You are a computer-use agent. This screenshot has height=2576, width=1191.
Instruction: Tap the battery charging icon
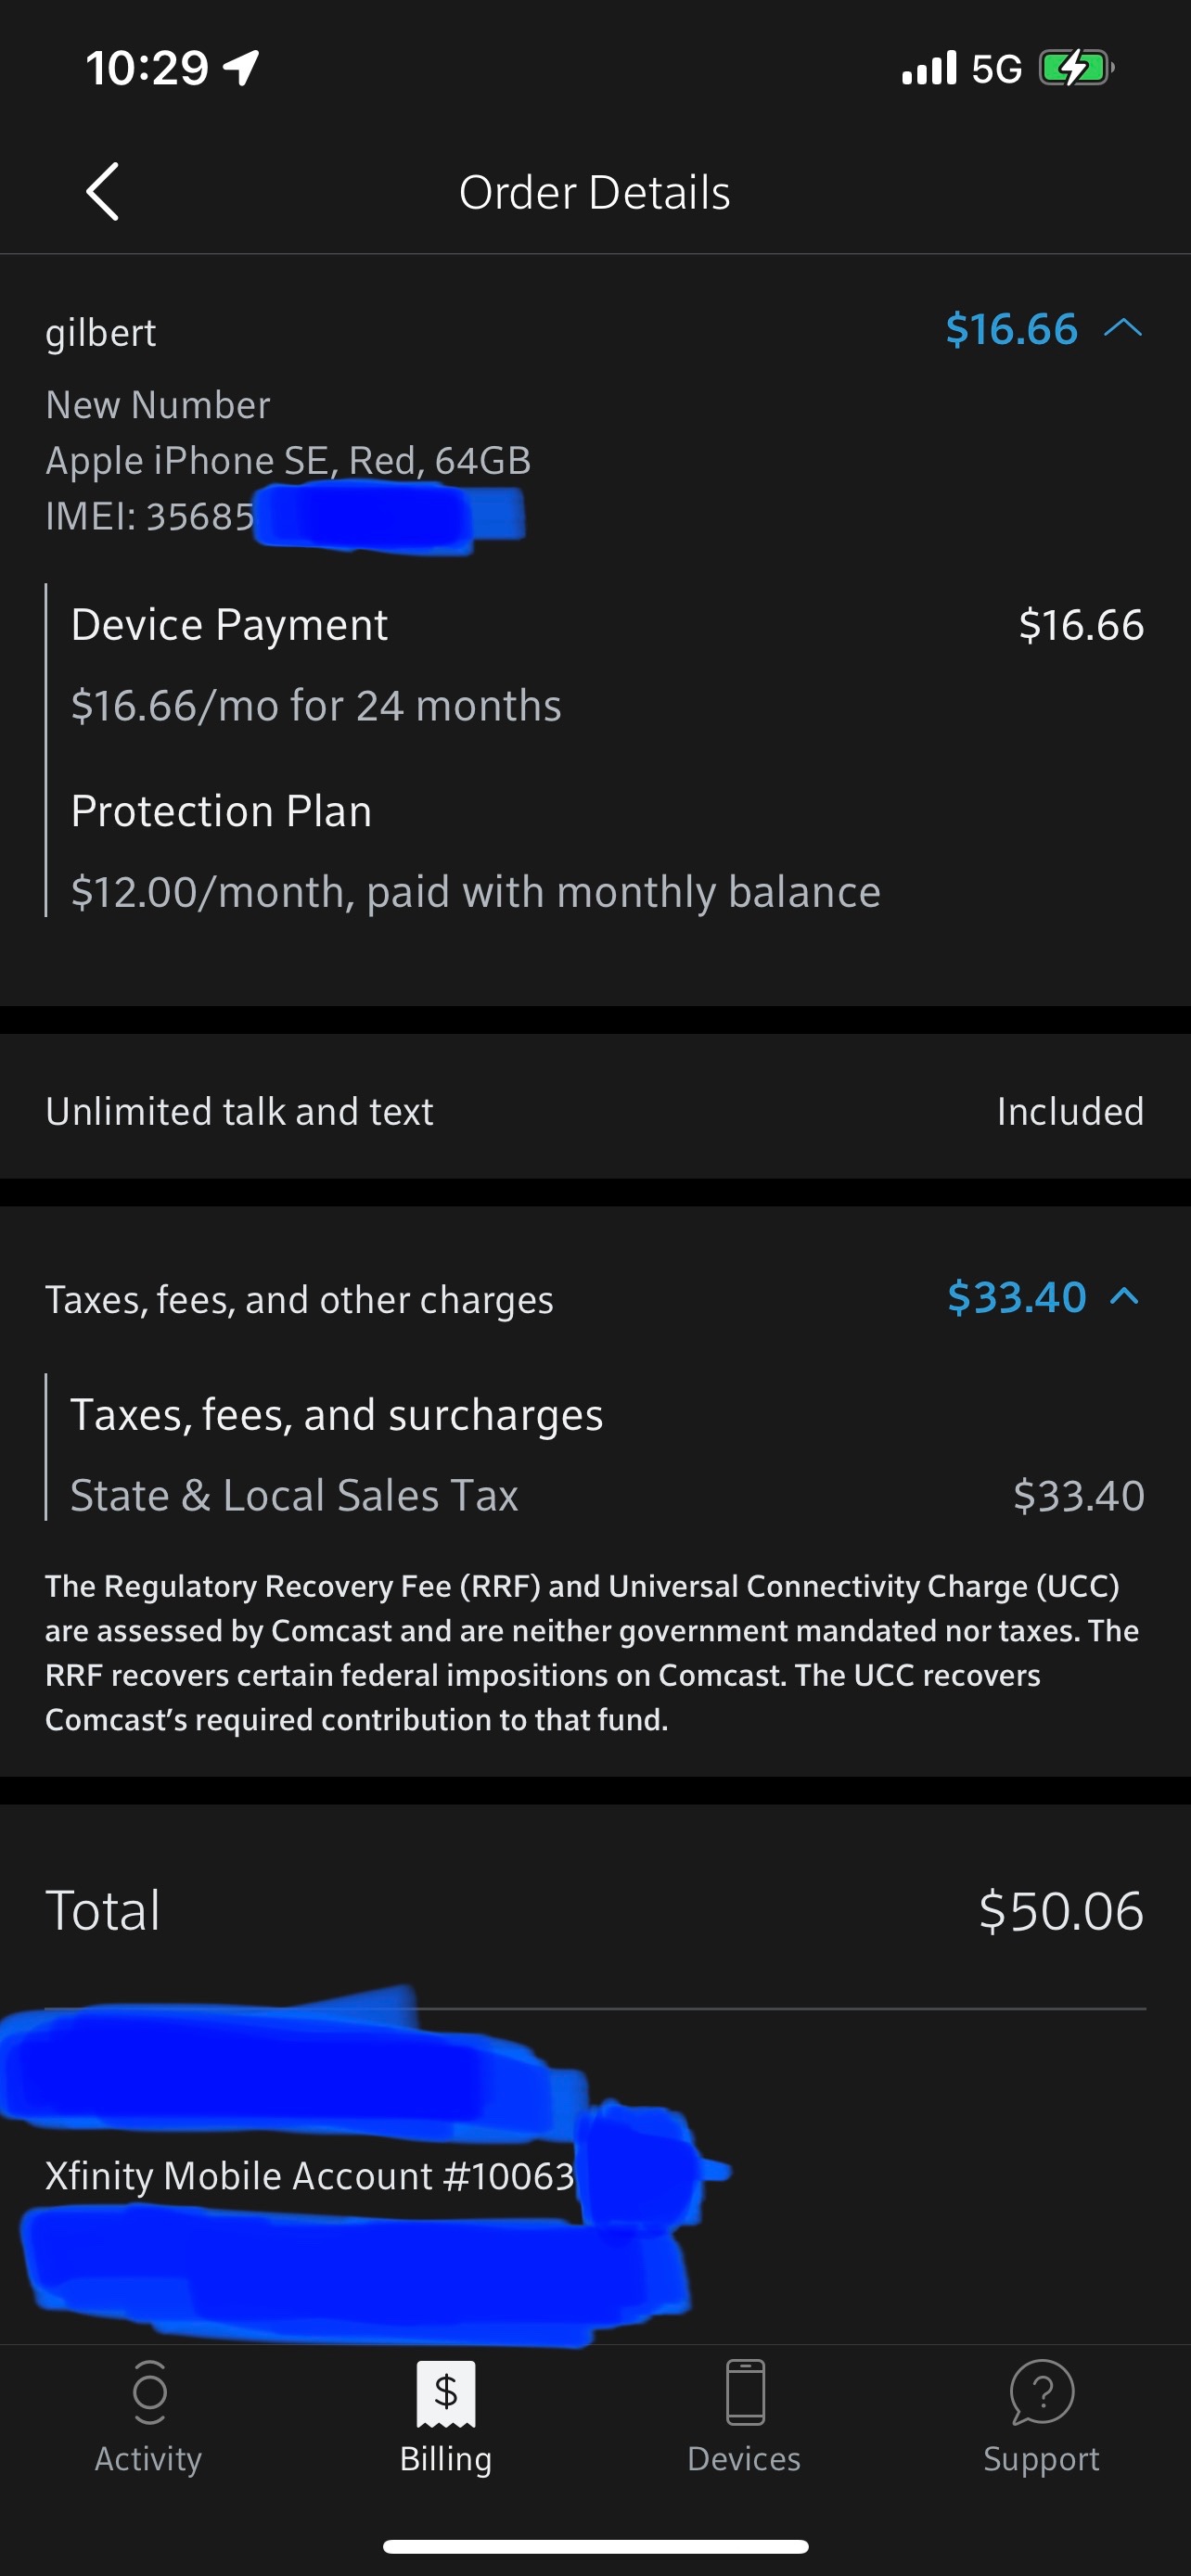click(x=1076, y=68)
